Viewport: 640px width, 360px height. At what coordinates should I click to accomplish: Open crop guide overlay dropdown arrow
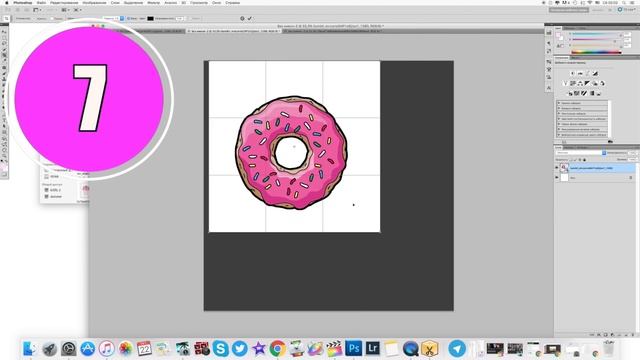coord(122,18)
